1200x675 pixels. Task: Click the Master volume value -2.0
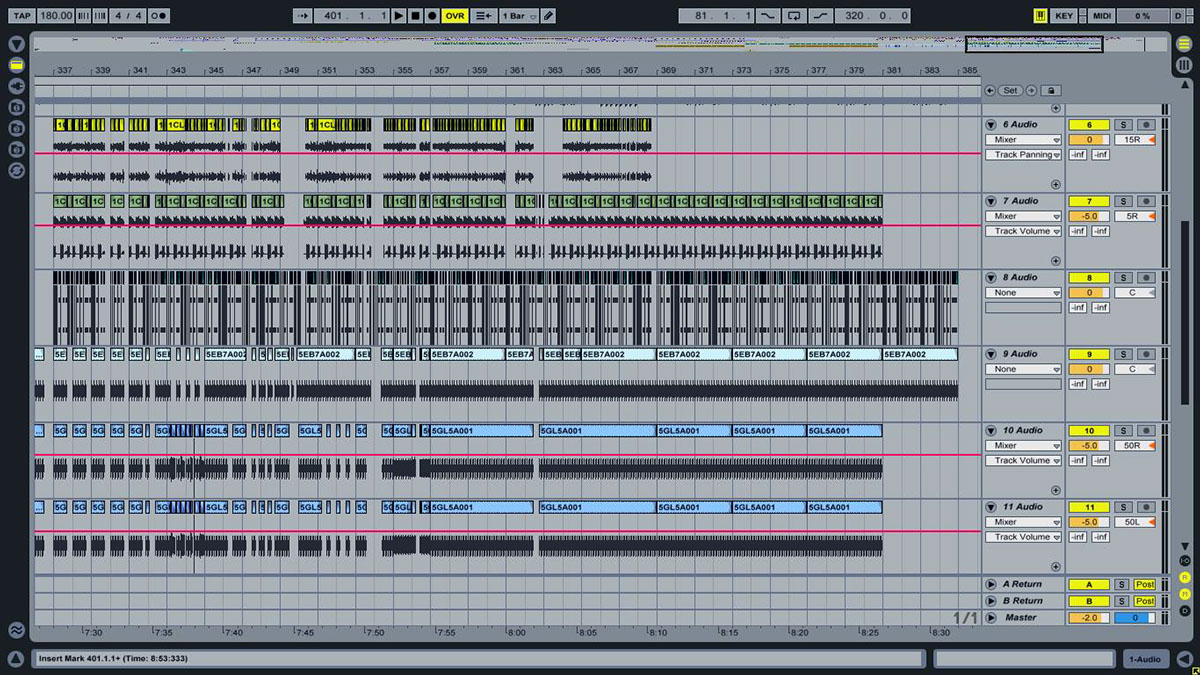pyautogui.click(x=1089, y=618)
